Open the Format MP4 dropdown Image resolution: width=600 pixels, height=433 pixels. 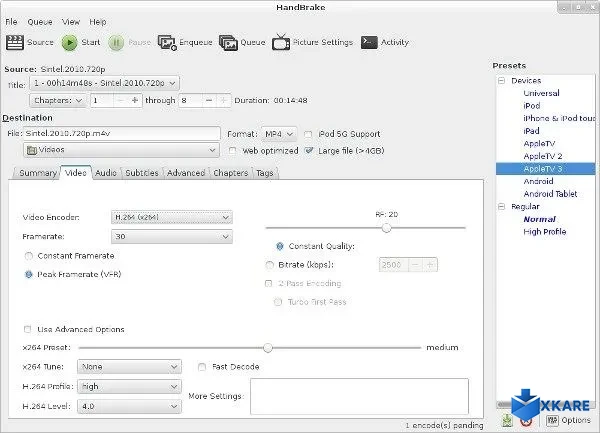tap(279, 134)
